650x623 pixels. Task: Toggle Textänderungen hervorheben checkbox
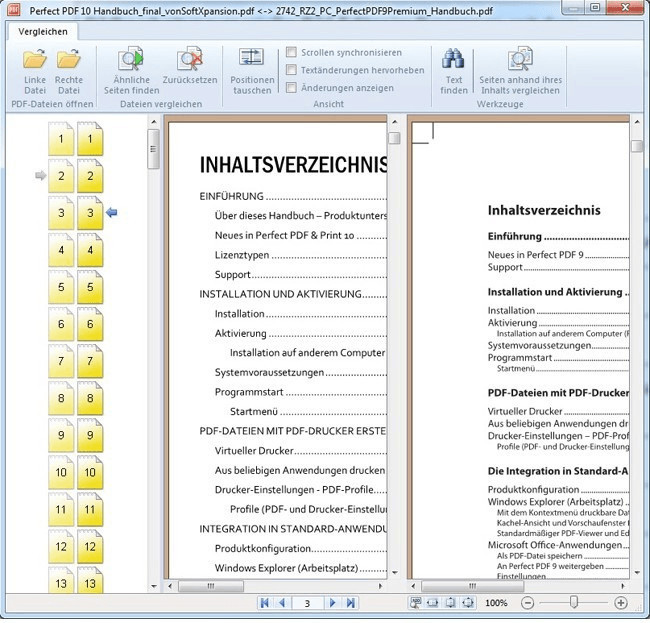coord(291,70)
